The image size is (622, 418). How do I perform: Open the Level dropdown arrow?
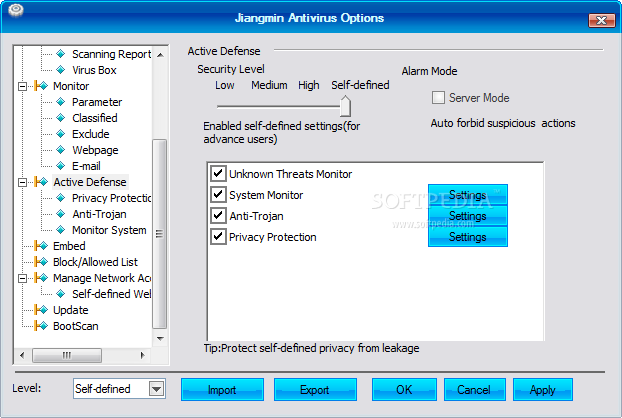156,389
